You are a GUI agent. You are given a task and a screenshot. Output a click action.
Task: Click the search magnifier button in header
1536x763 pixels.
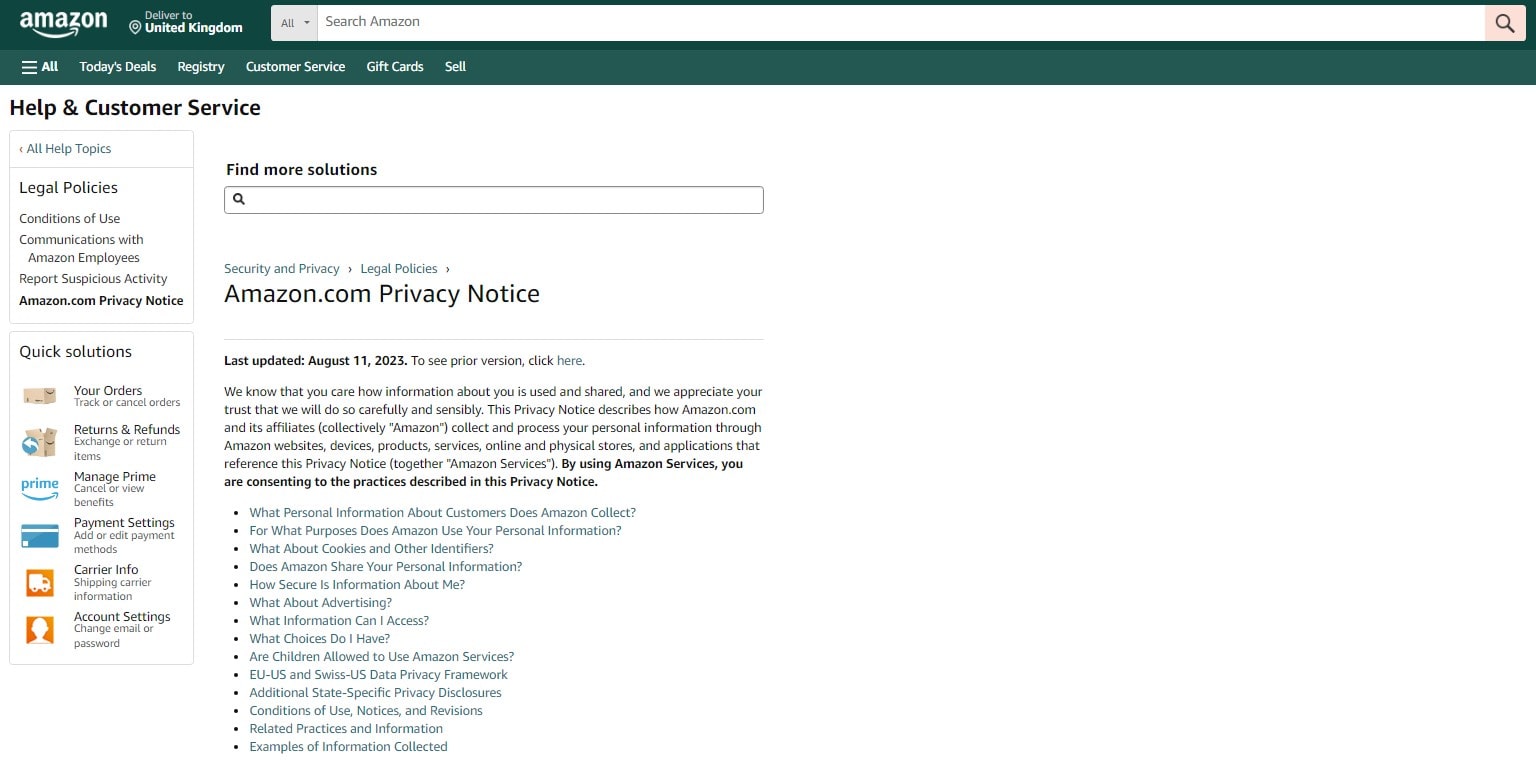[x=1505, y=23]
